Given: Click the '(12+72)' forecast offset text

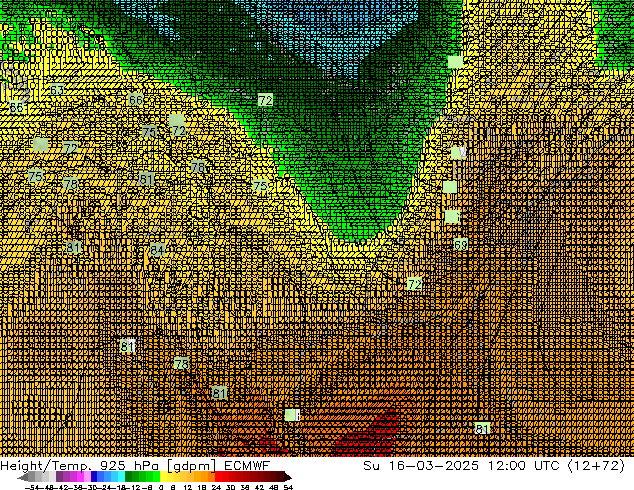Looking at the screenshot, I should click(x=596, y=466).
